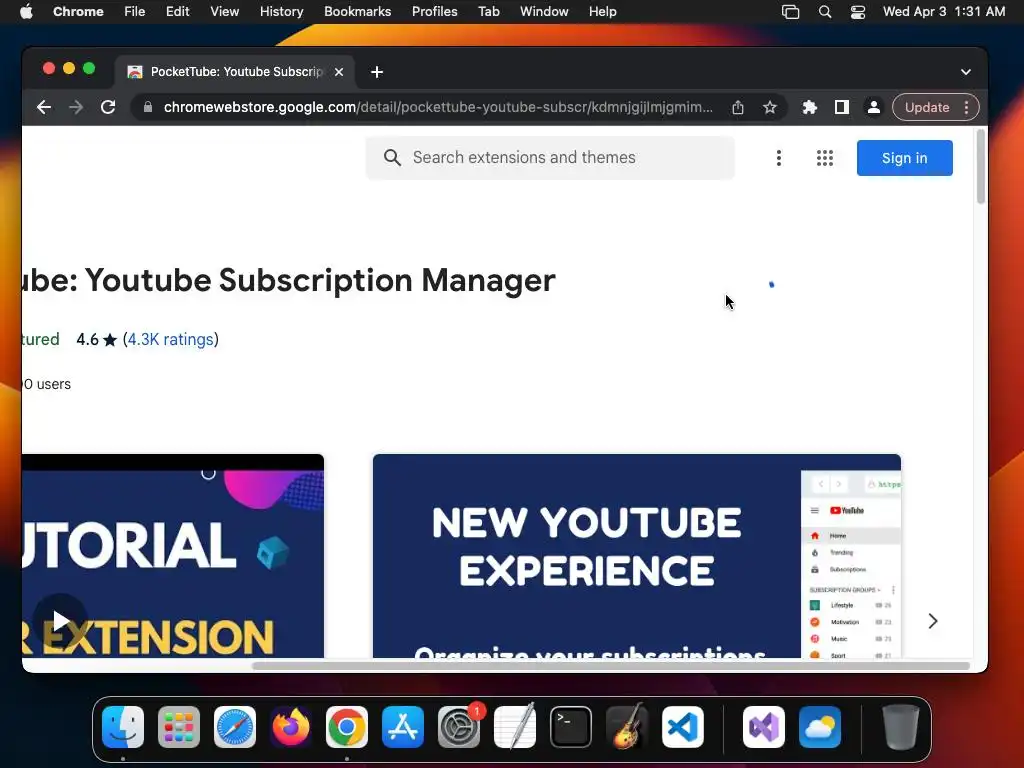Image resolution: width=1024 pixels, height=768 pixels.
Task: Go forward with the browser forward arrow
Action: [76, 107]
